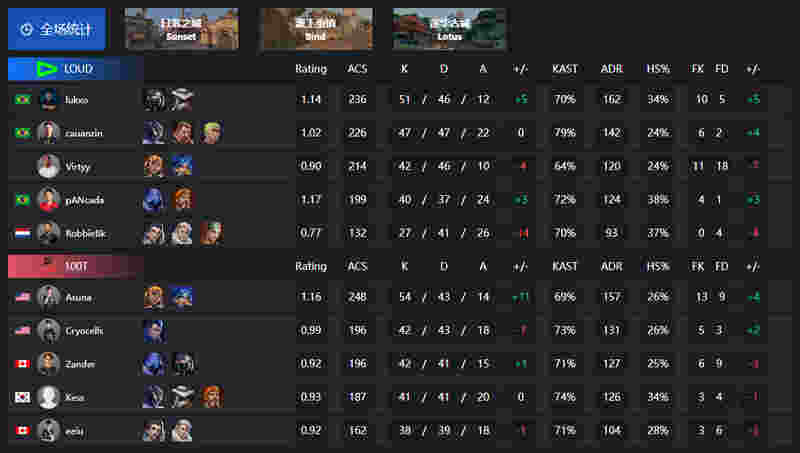This screenshot has height=453, width=800.
Task: Click pANcada's second agent icon
Action: 182,199
